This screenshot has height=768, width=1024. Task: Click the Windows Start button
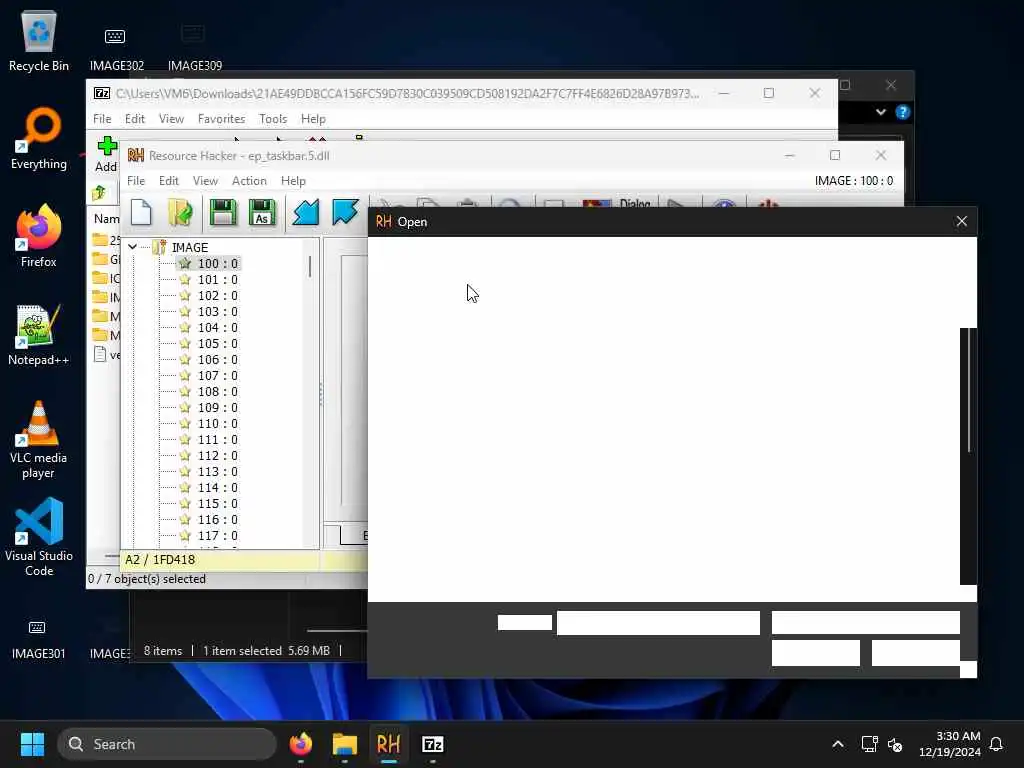(x=32, y=744)
